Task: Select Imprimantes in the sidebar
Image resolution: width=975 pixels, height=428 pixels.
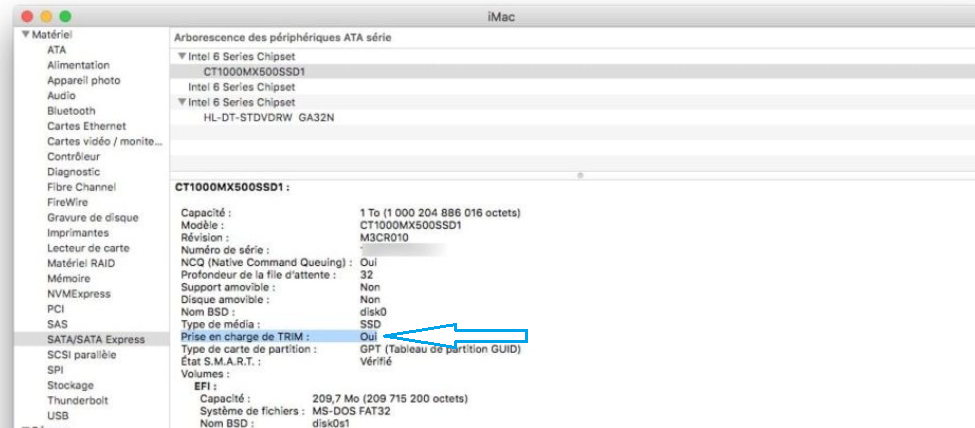Action: pos(78,233)
